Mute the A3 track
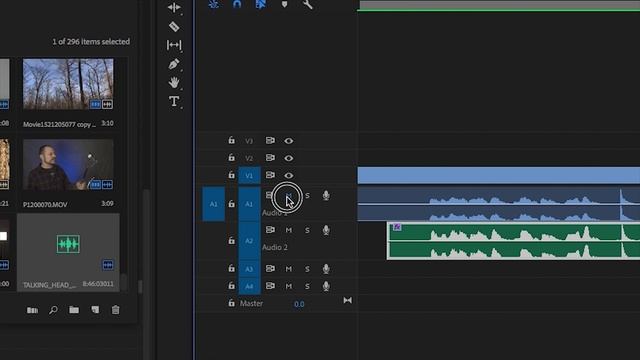Image resolution: width=640 pixels, height=360 pixels. (x=289, y=269)
